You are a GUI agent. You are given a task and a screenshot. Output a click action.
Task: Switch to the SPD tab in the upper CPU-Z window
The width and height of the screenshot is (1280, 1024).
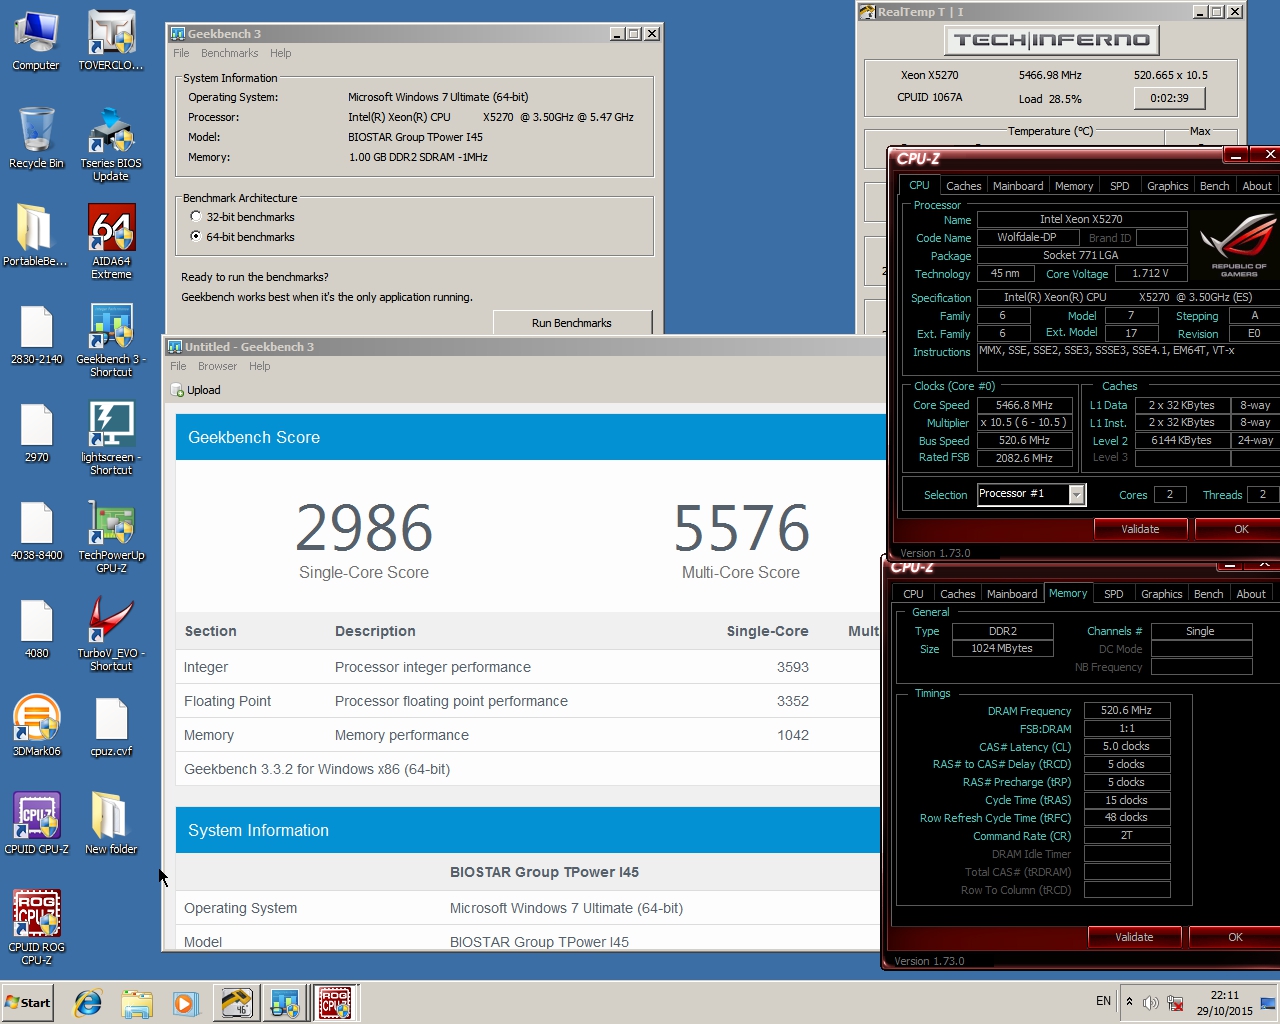point(1120,186)
